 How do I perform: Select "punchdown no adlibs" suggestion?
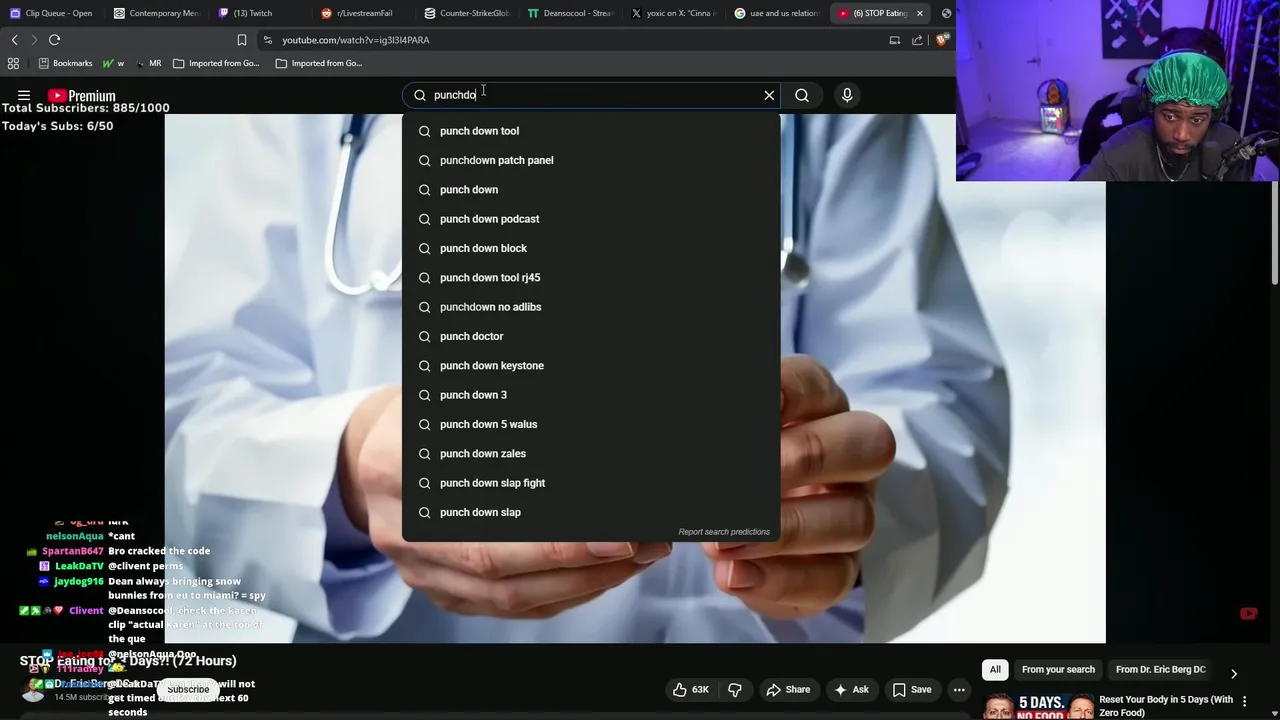(x=591, y=307)
